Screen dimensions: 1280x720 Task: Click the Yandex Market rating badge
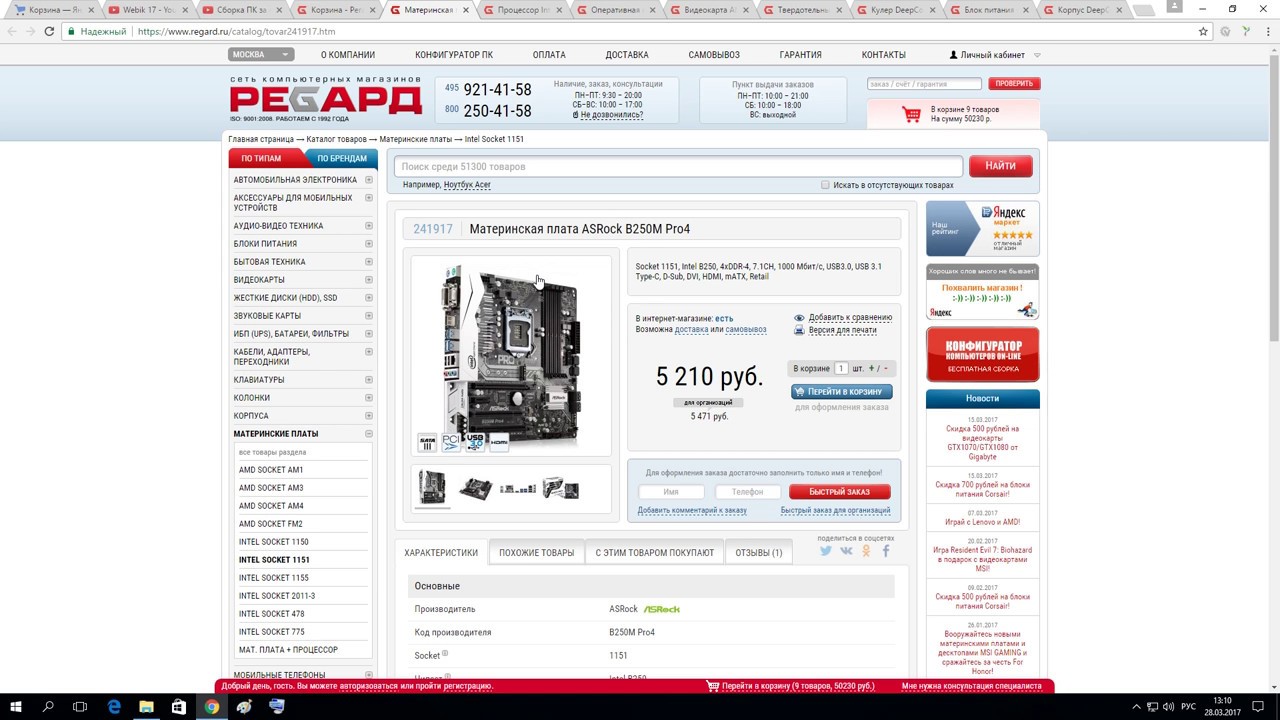983,229
